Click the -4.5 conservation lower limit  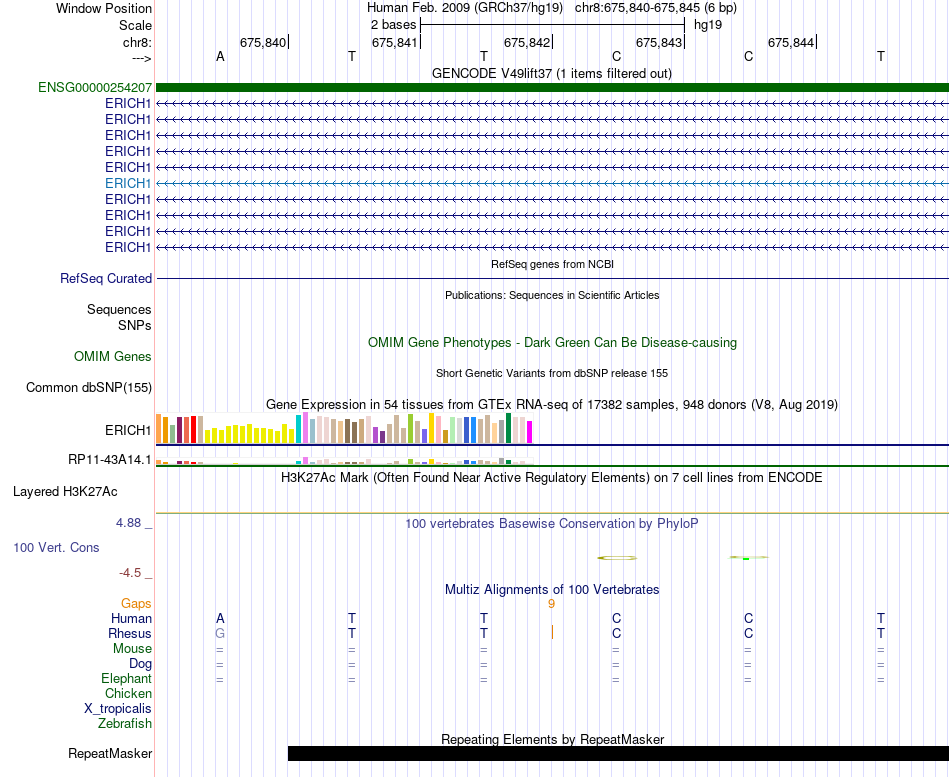[130, 573]
